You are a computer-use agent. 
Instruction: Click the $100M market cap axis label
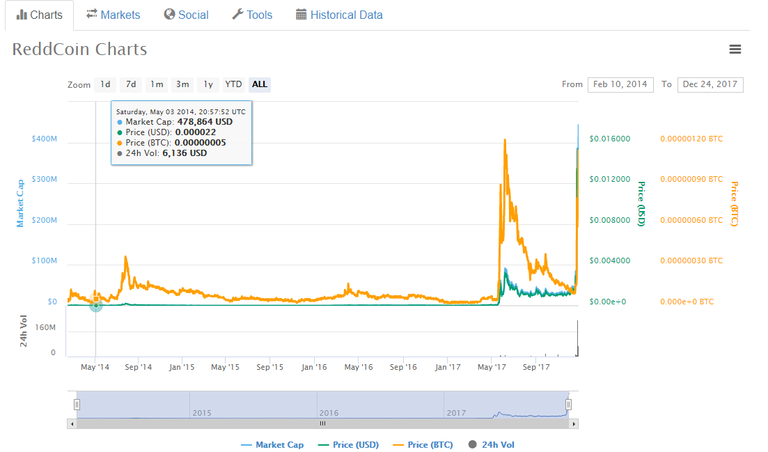(x=45, y=261)
